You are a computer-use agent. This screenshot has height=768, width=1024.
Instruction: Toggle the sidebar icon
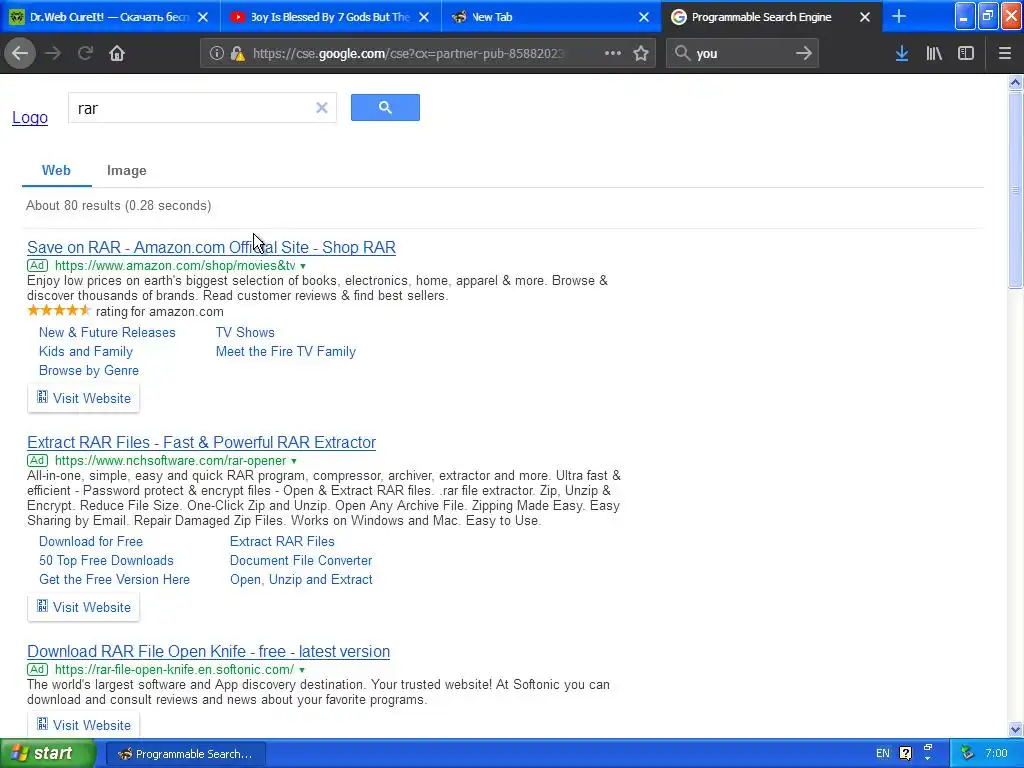click(x=966, y=54)
